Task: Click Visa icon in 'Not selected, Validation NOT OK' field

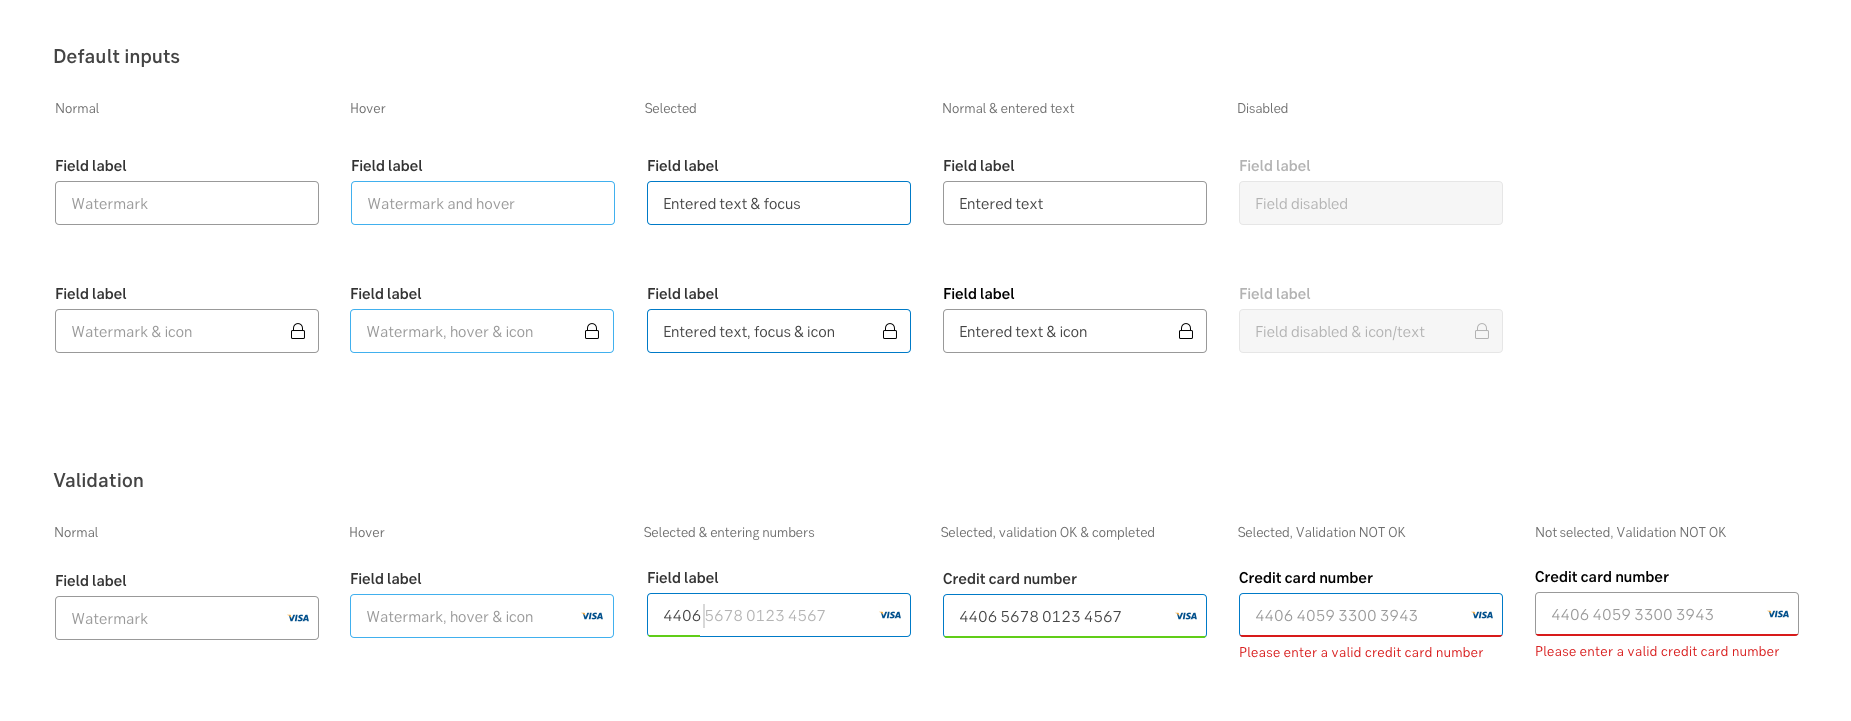Action: pos(1779,614)
